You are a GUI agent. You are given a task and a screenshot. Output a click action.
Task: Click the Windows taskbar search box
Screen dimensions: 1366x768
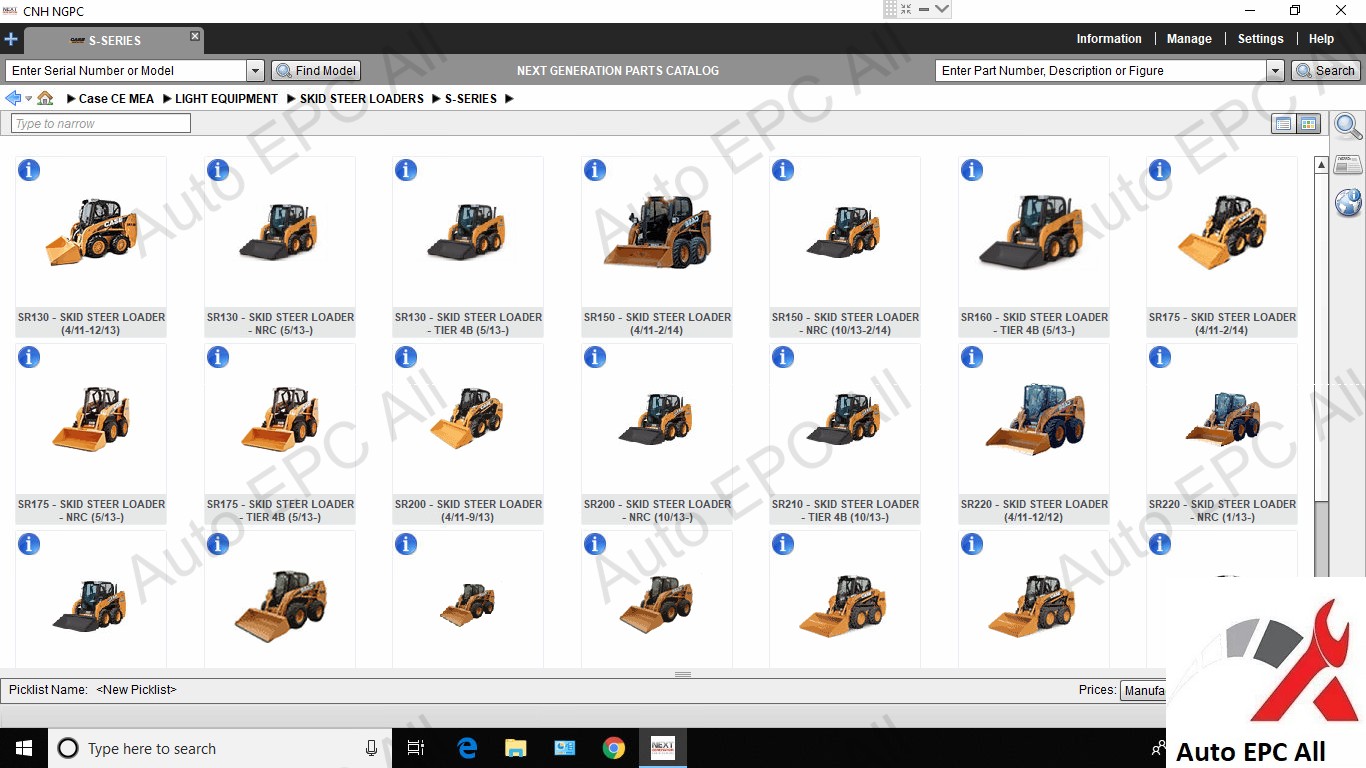[219, 748]
